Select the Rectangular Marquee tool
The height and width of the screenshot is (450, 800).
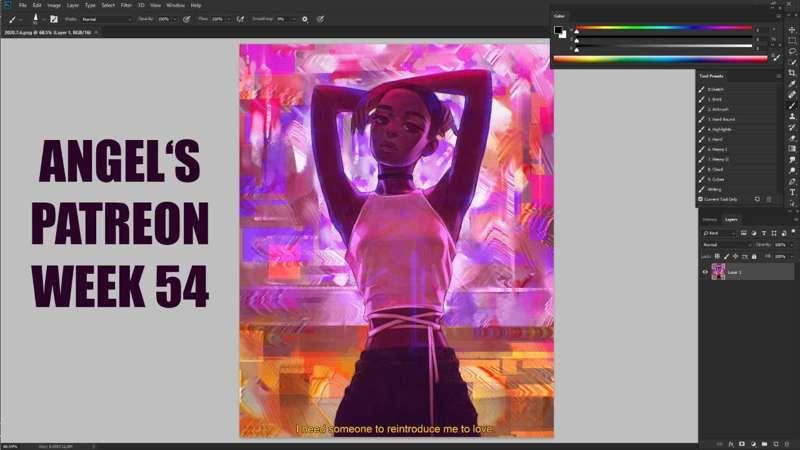(x=792, y=40)
